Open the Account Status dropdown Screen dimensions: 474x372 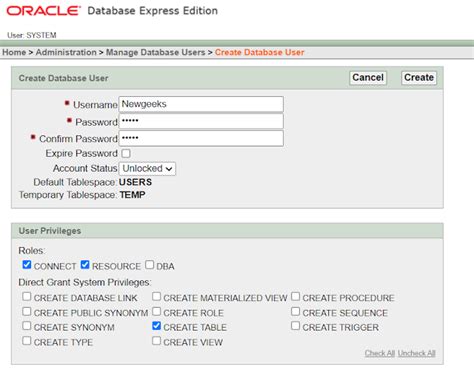point(147,168)
